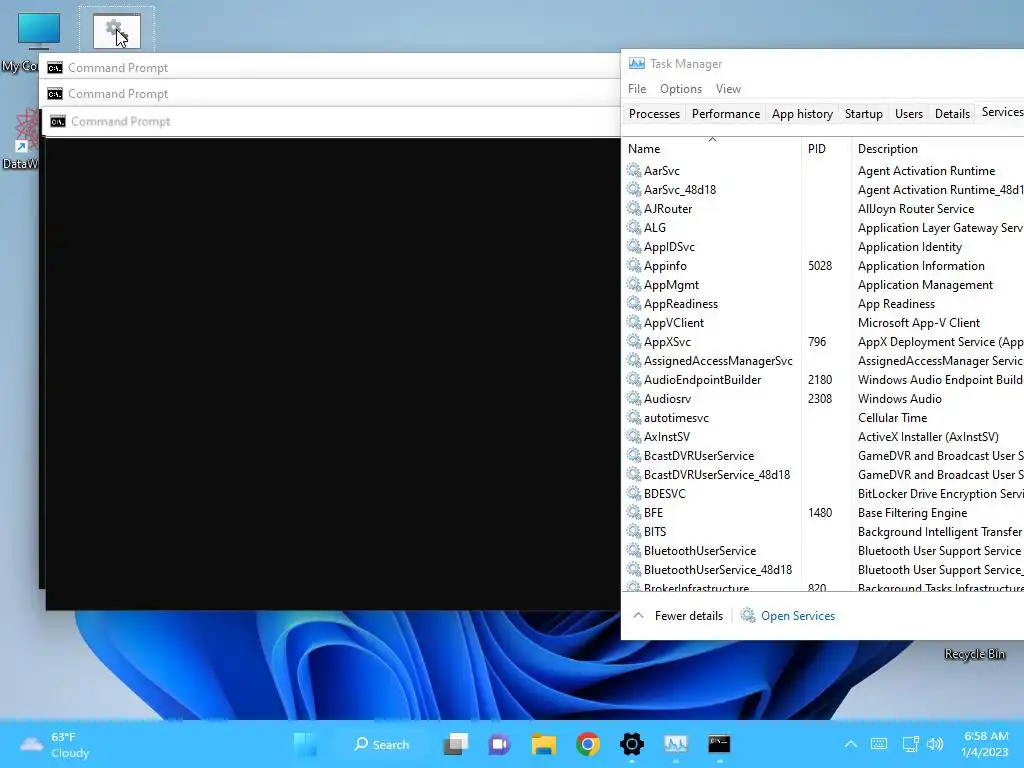The height and width of the screenshot is (768, 1024).
Task: Click the volume speaker tray icon
Action: coord(935,744)
